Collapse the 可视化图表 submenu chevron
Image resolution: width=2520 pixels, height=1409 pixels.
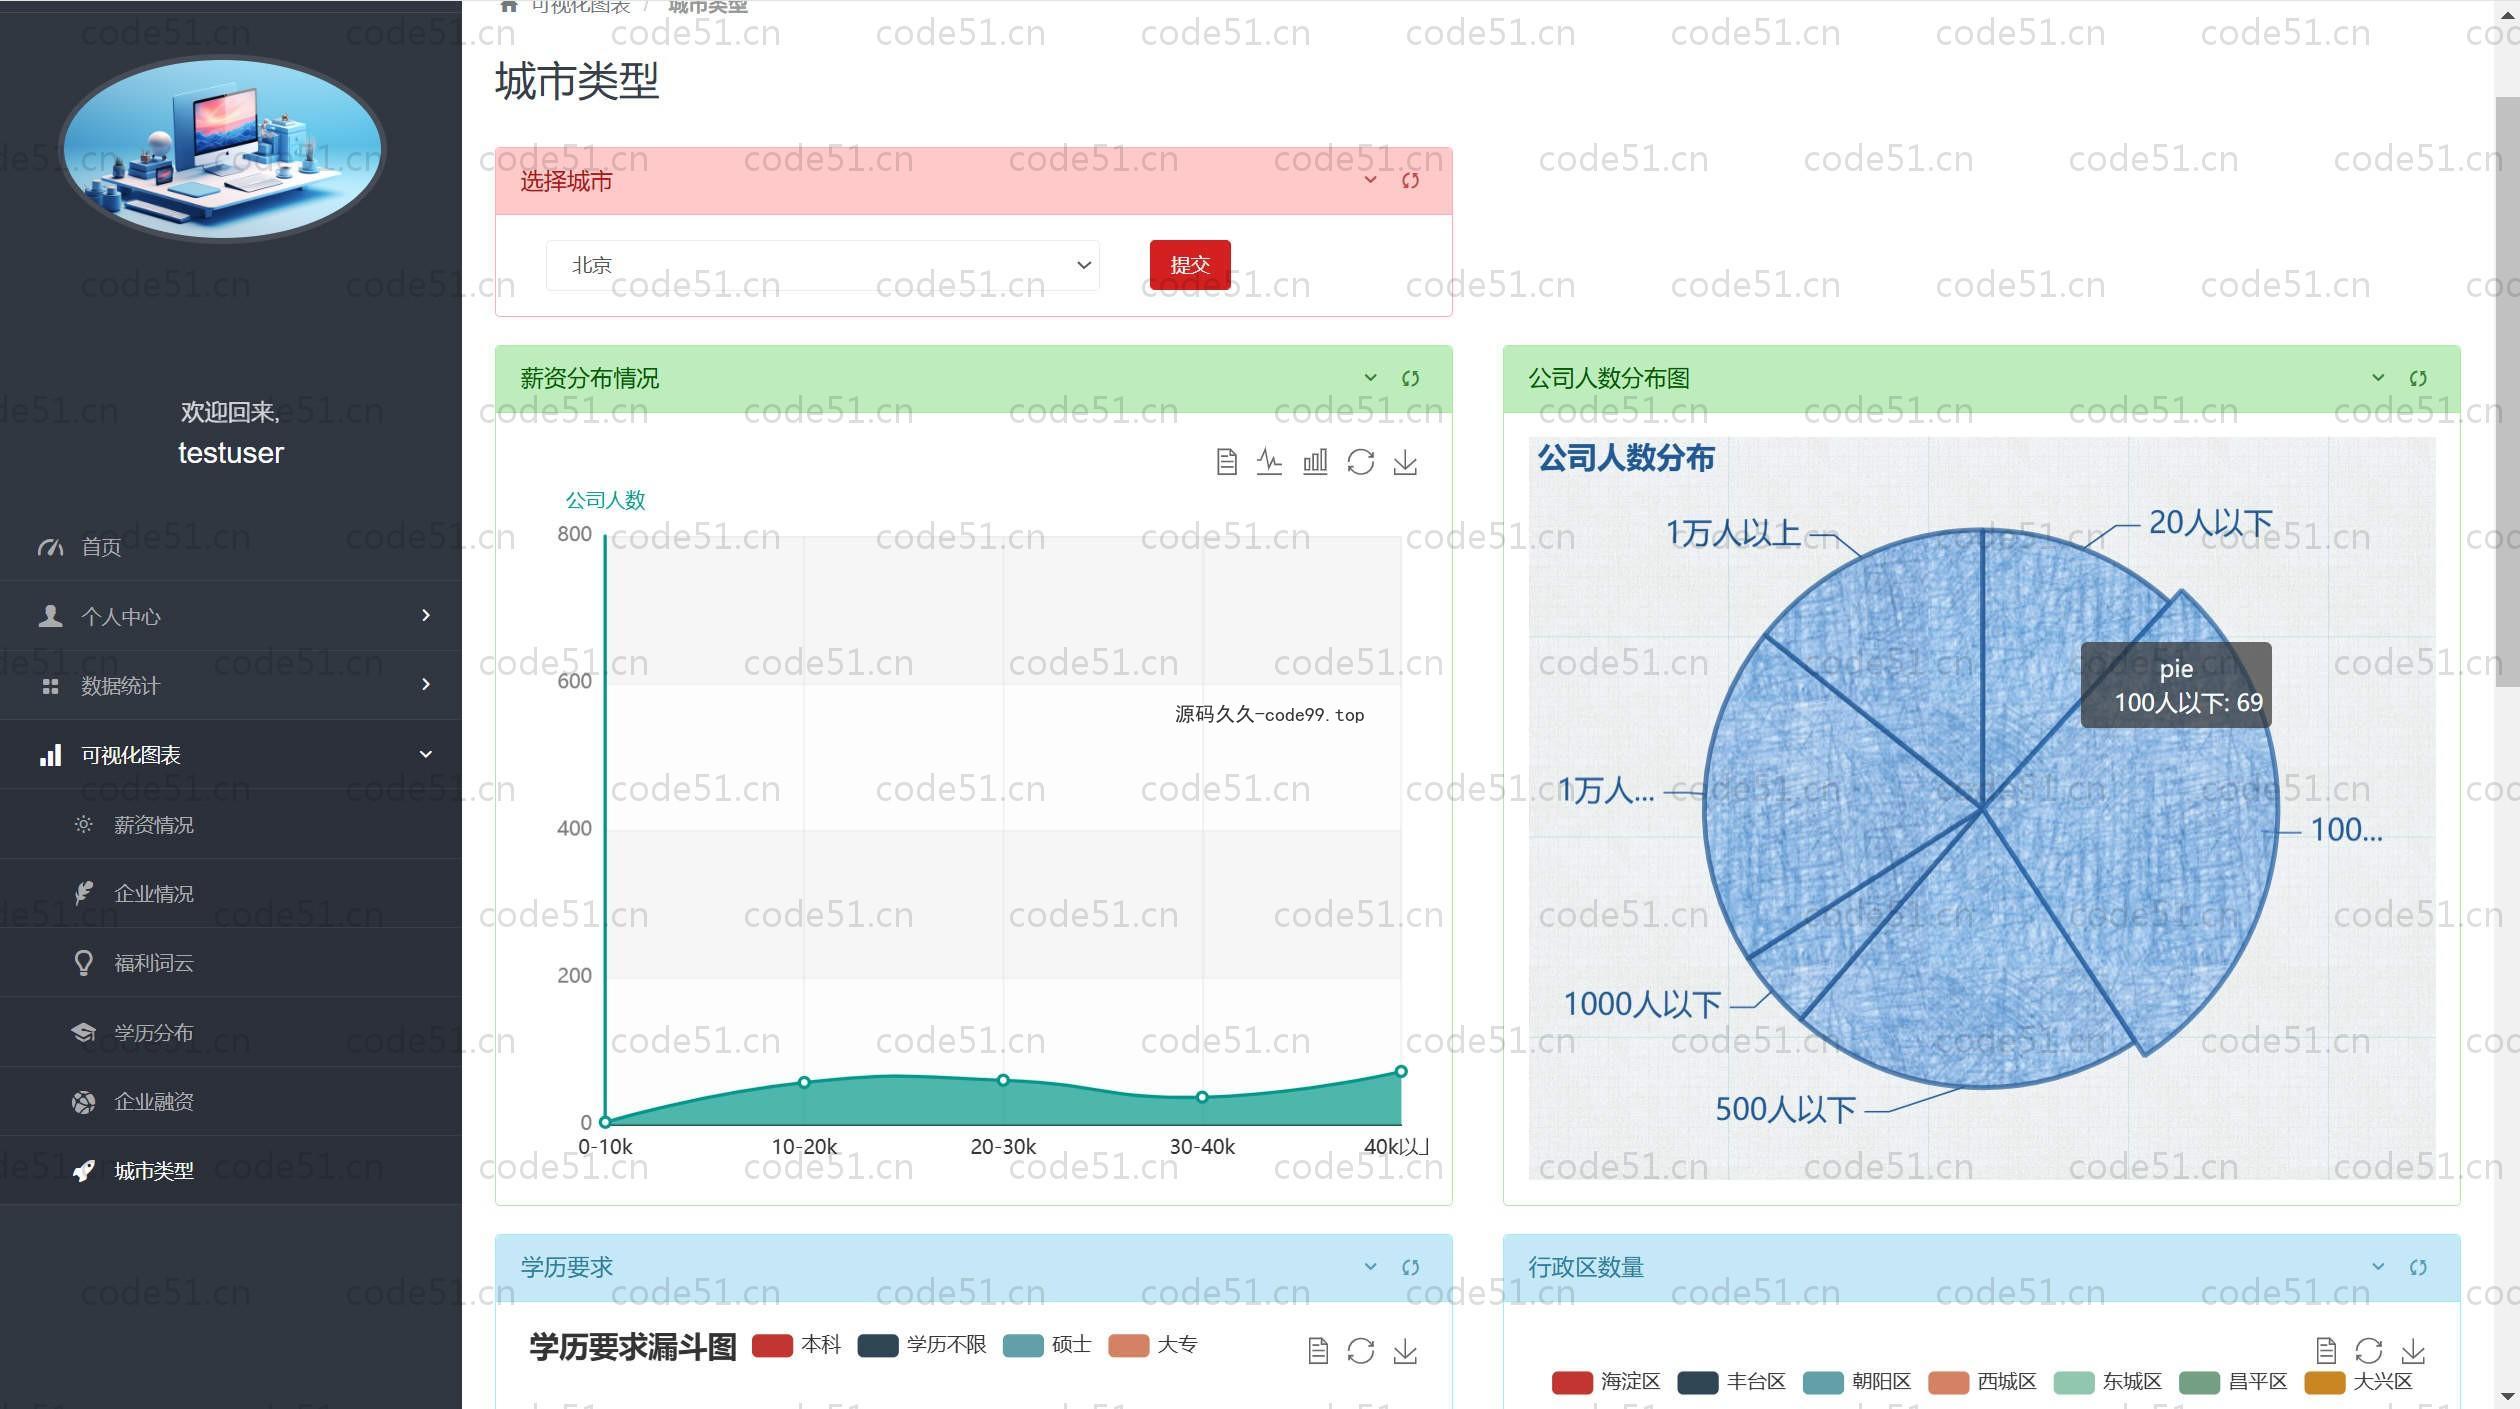tap(426, 754)
